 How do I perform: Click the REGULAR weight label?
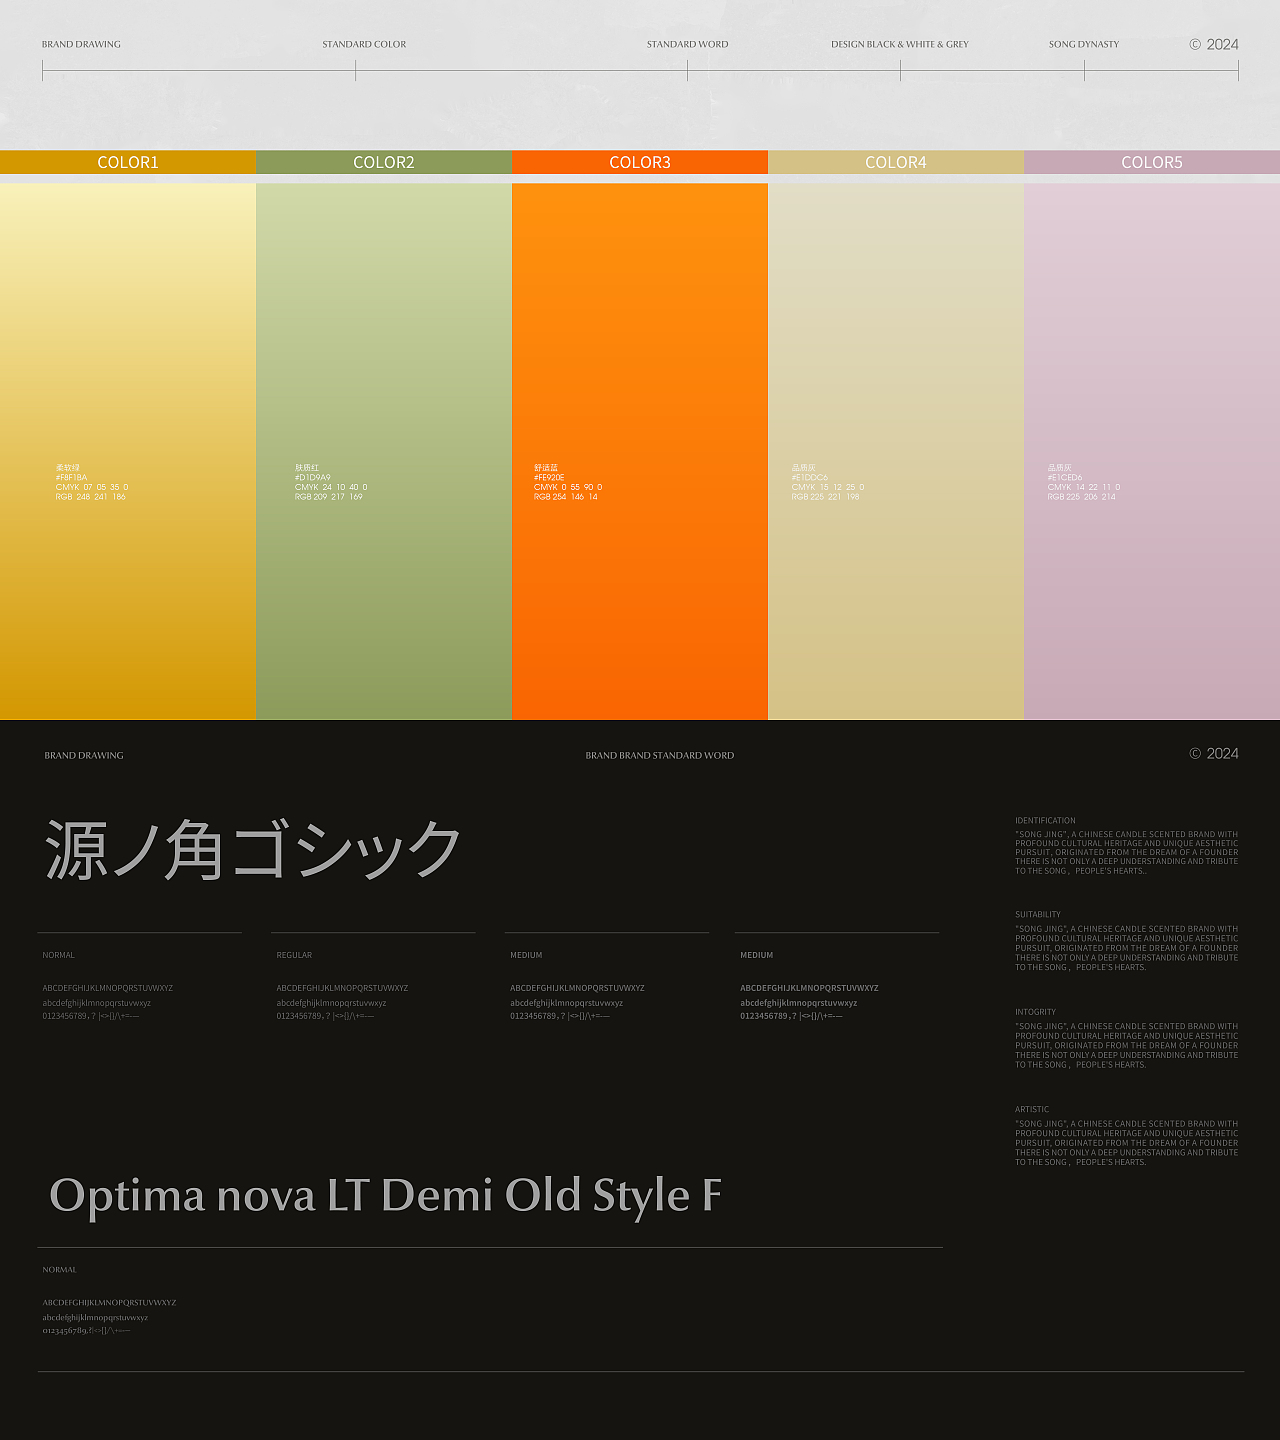click(294, 955)
